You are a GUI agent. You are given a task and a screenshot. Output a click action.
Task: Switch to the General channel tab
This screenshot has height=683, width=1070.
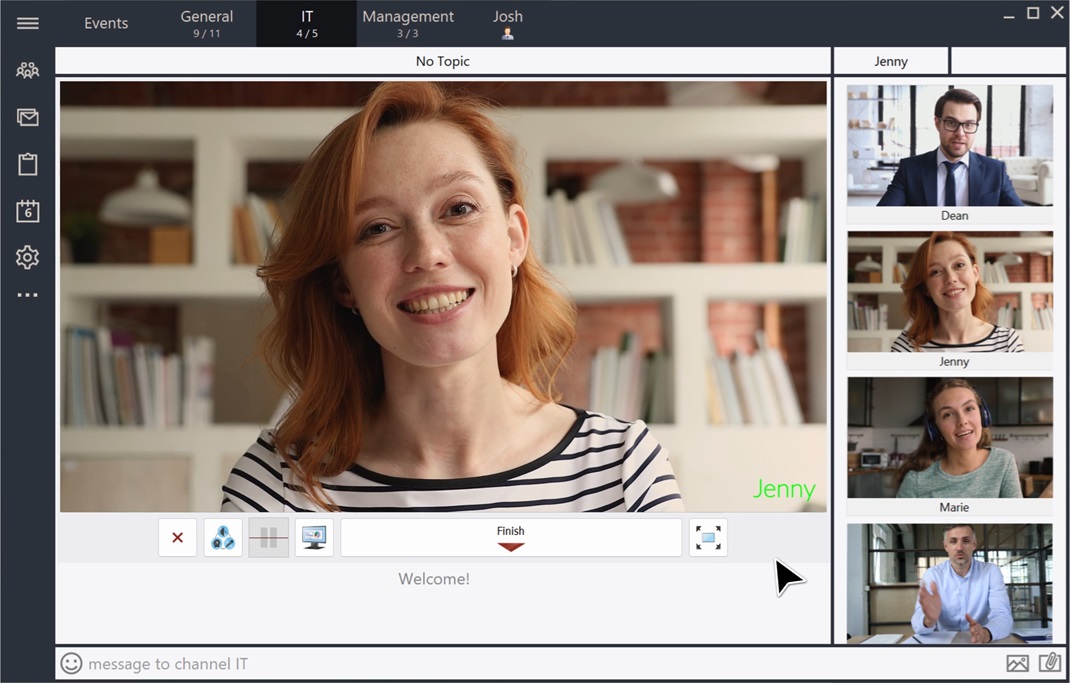coord(207,23)
